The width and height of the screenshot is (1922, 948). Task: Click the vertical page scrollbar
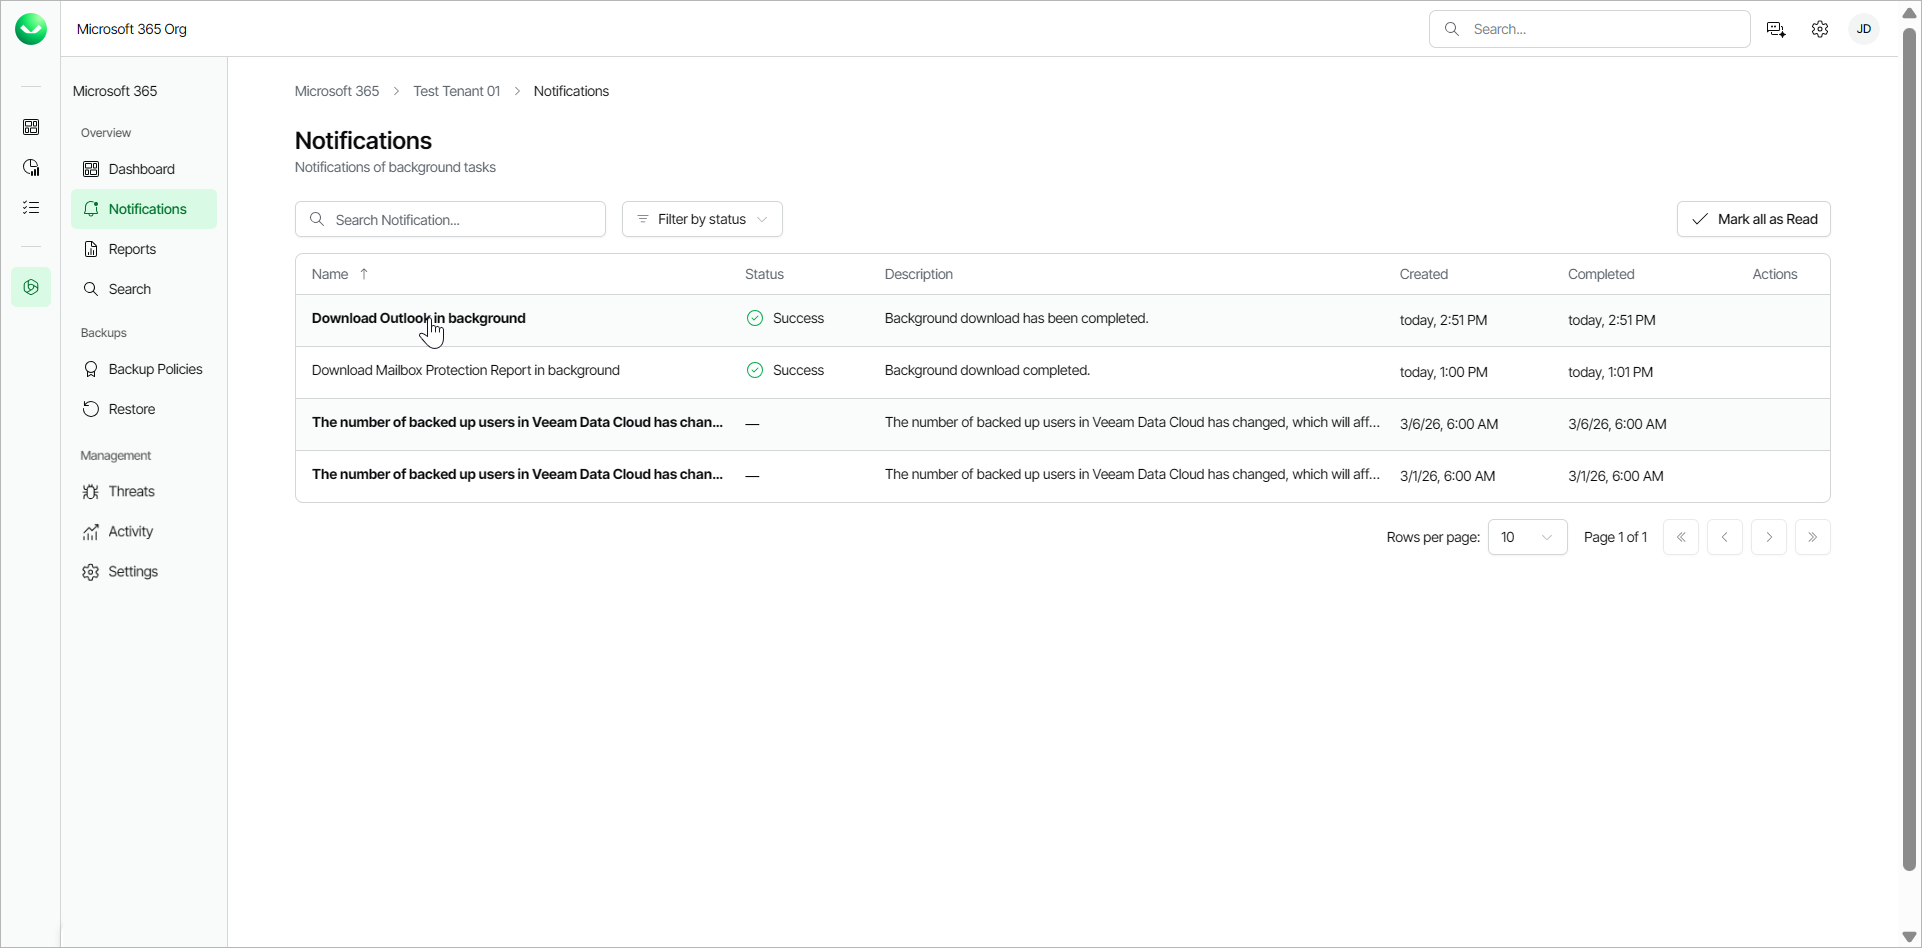coord(1908,450)
